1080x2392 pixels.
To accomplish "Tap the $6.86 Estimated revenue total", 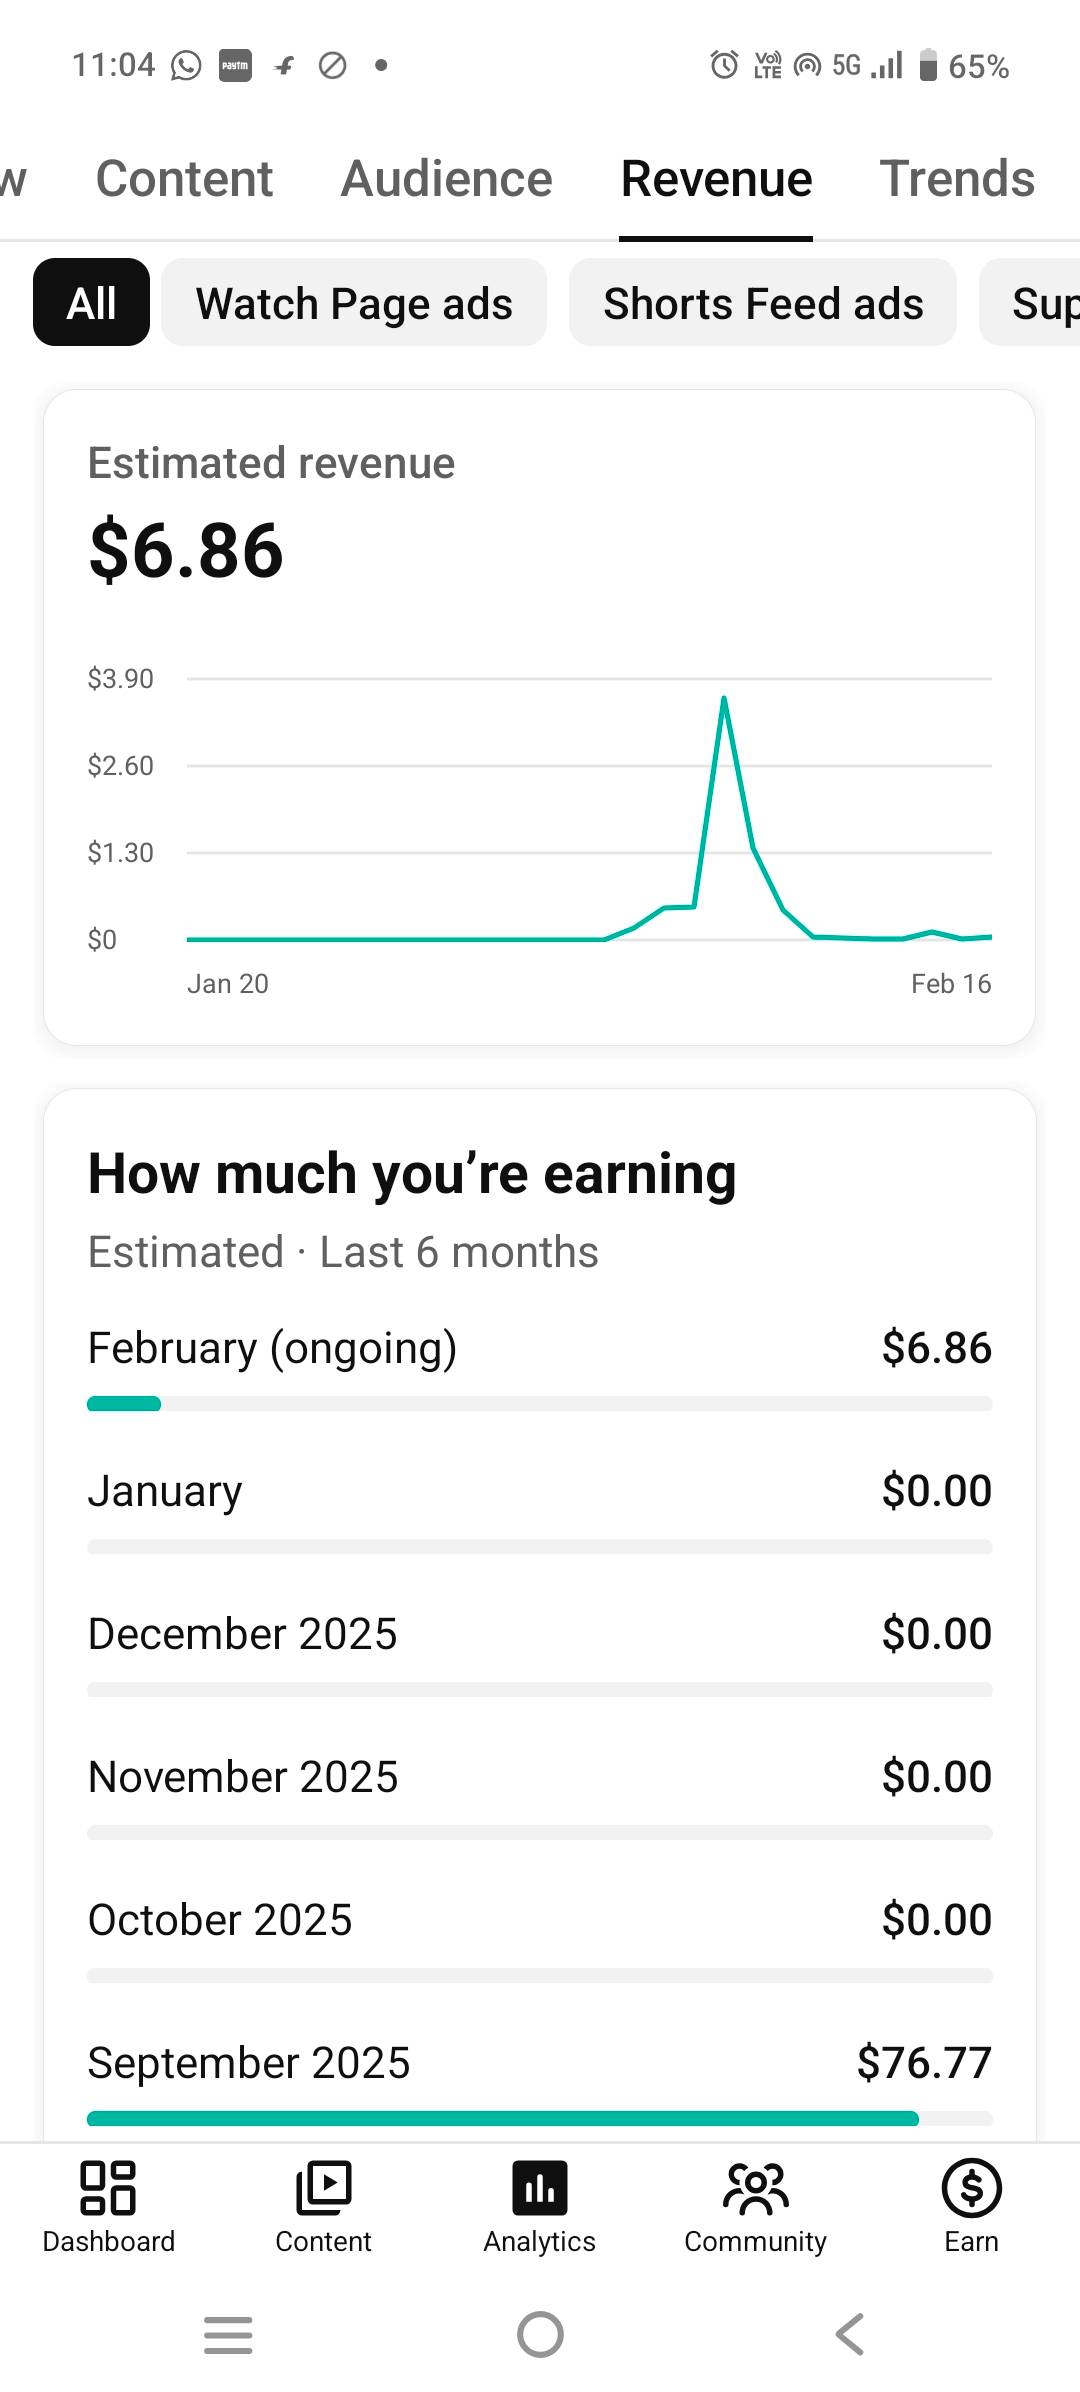I will pos(186,551).
